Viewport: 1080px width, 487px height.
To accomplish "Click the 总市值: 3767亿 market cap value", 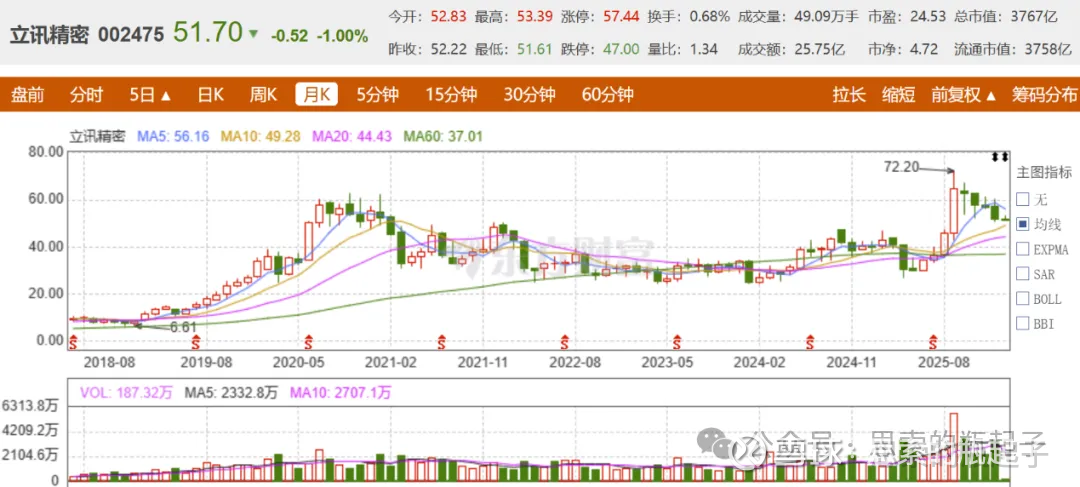I will 1004,17.
